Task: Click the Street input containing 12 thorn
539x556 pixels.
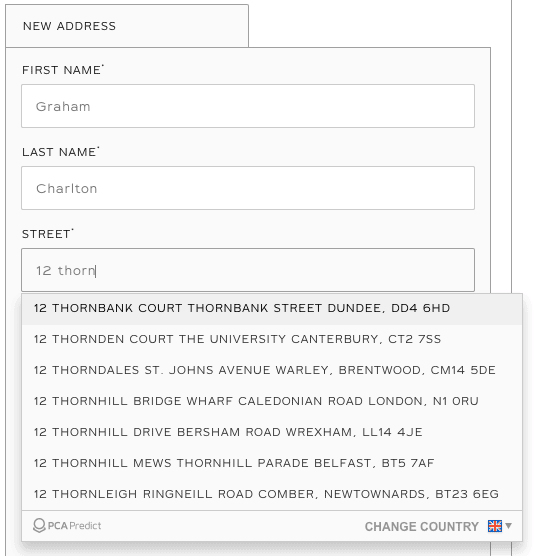Action: 248,270
